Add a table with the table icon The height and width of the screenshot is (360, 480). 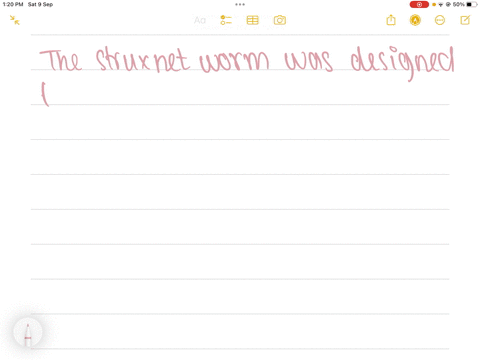253,20
